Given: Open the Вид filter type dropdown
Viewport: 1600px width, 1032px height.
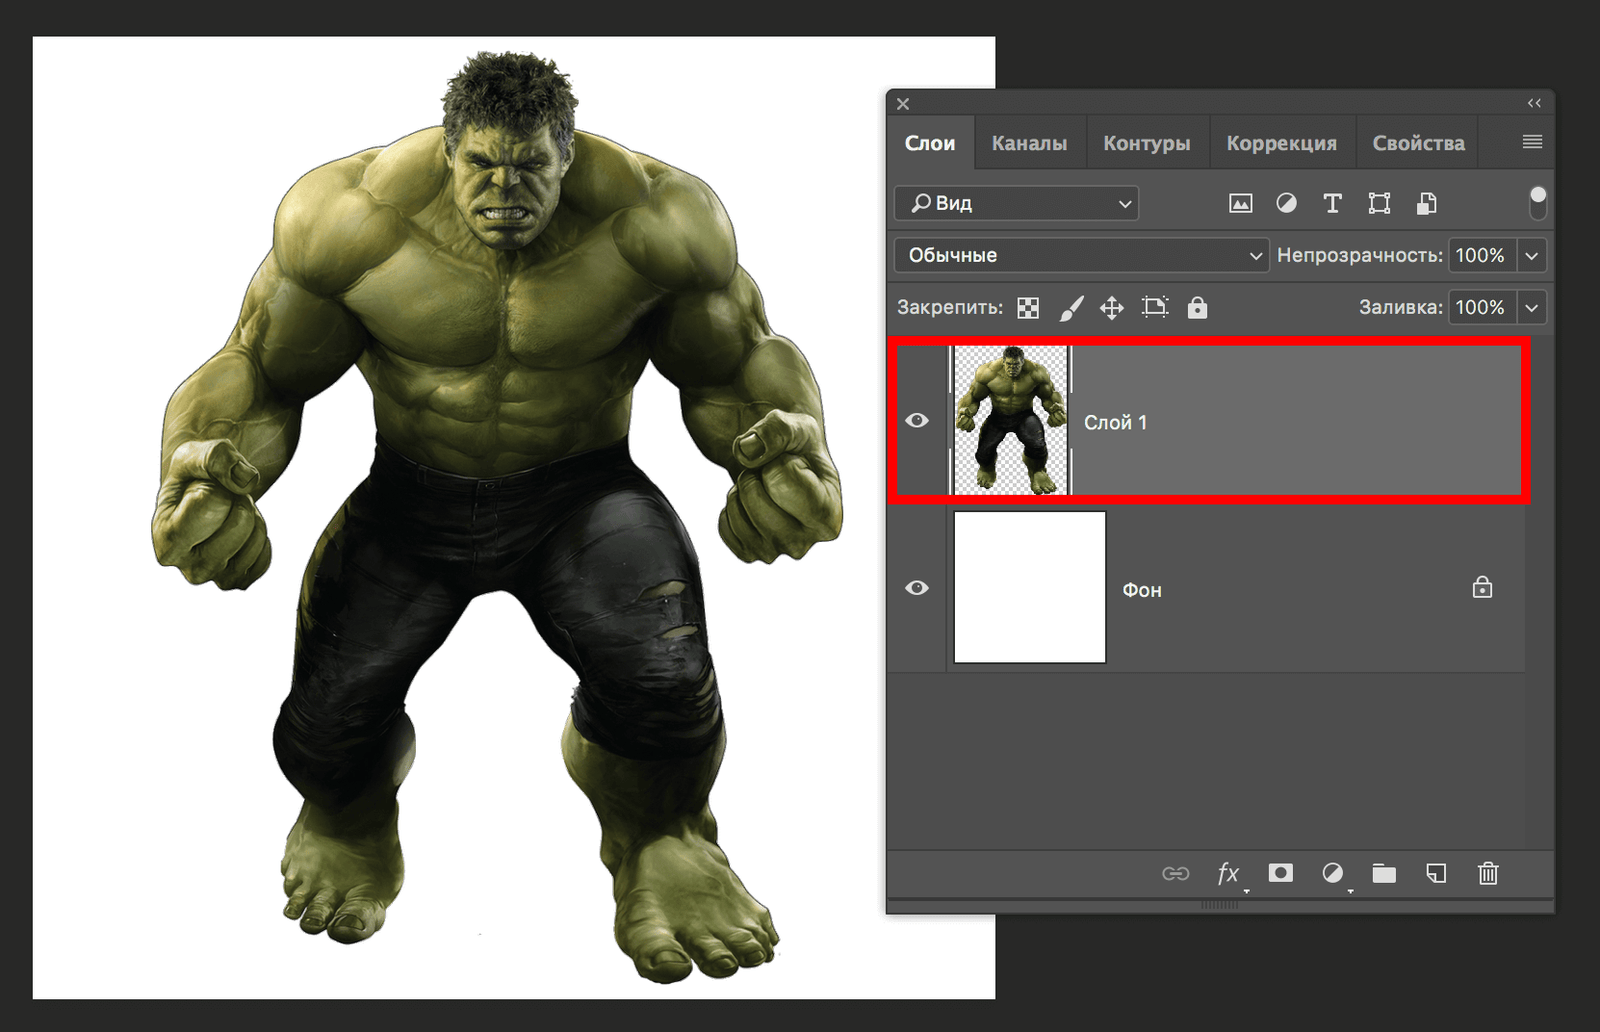Looking at the screenshot, I should click(1016, 204).
